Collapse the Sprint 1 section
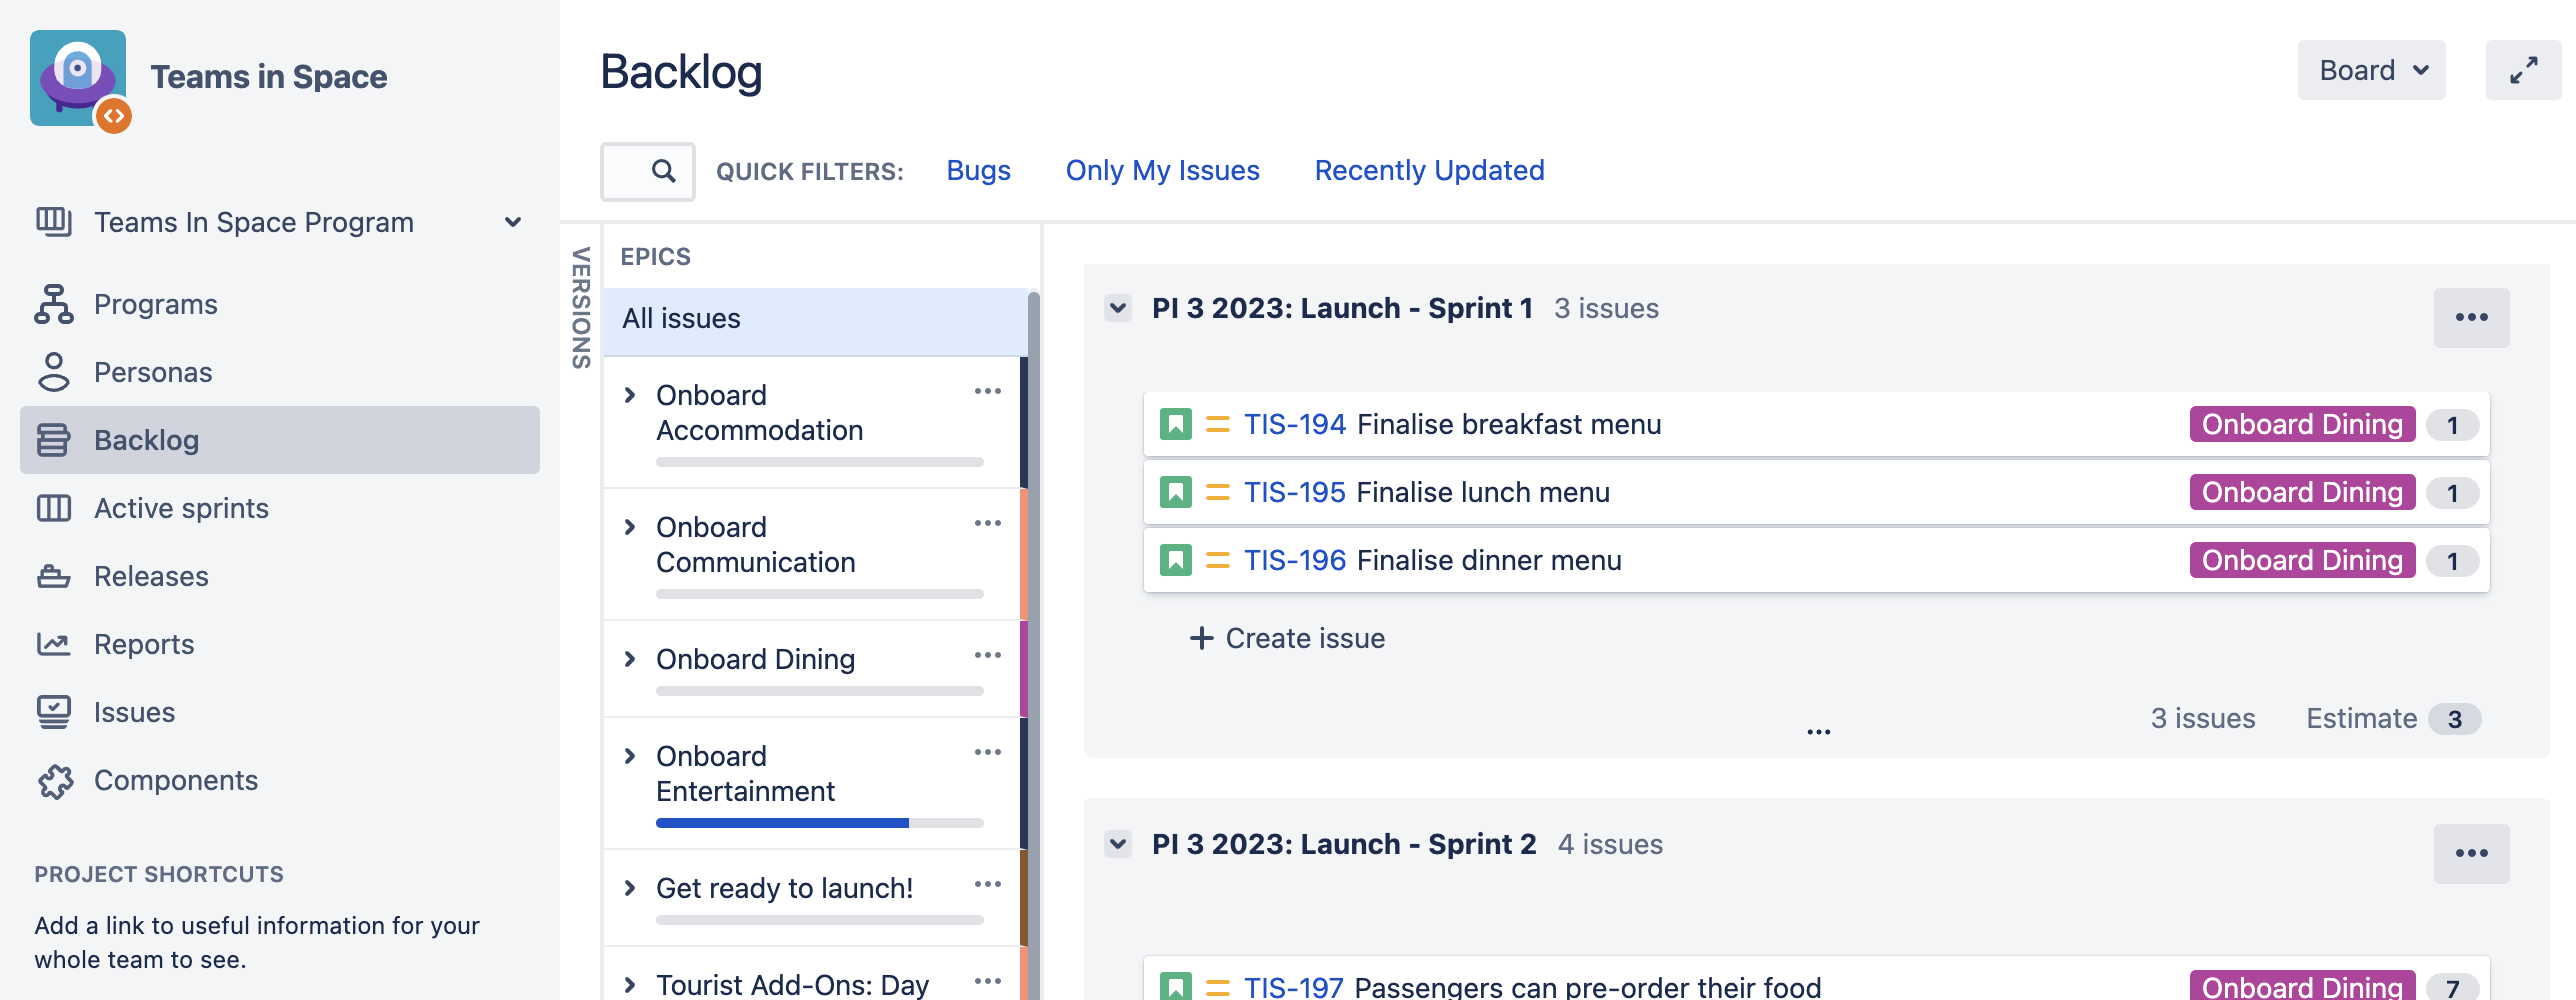 click(x=1118, y=308)
